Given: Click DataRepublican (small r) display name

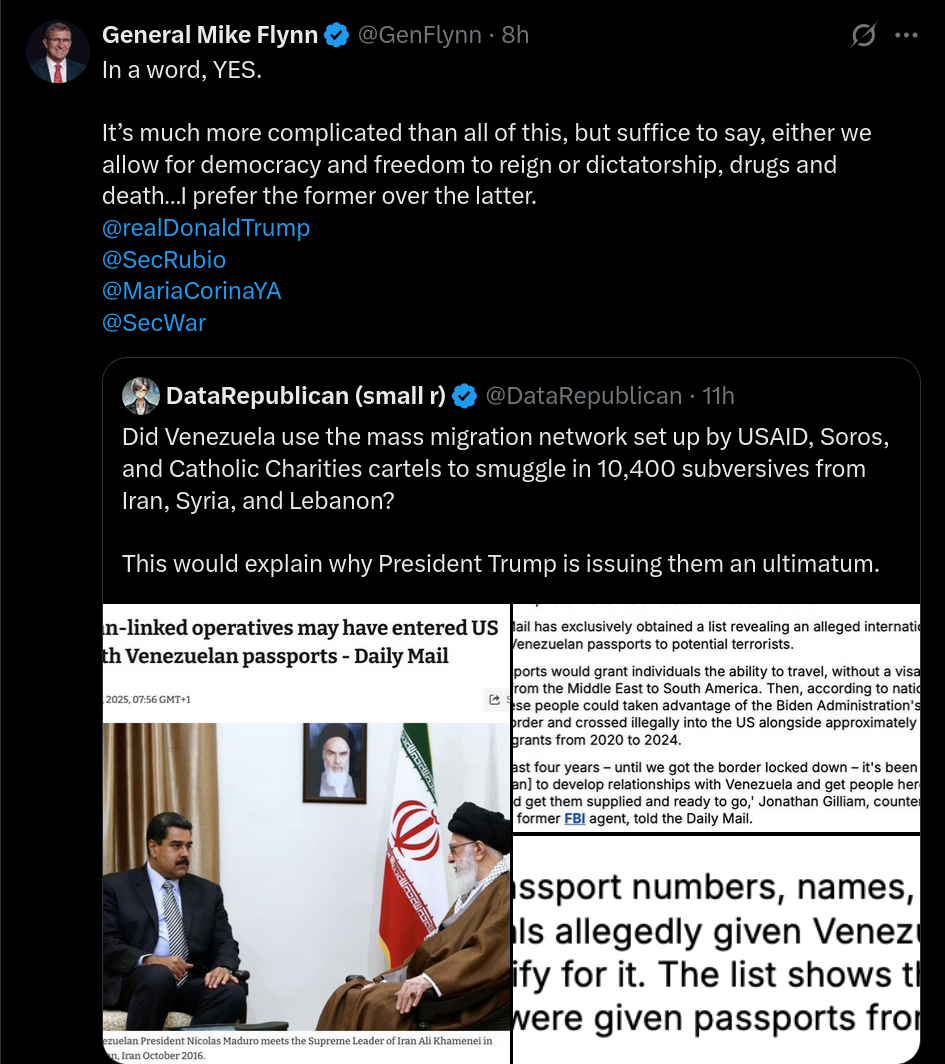Looking at the screenshot, I should pos(306,396).
